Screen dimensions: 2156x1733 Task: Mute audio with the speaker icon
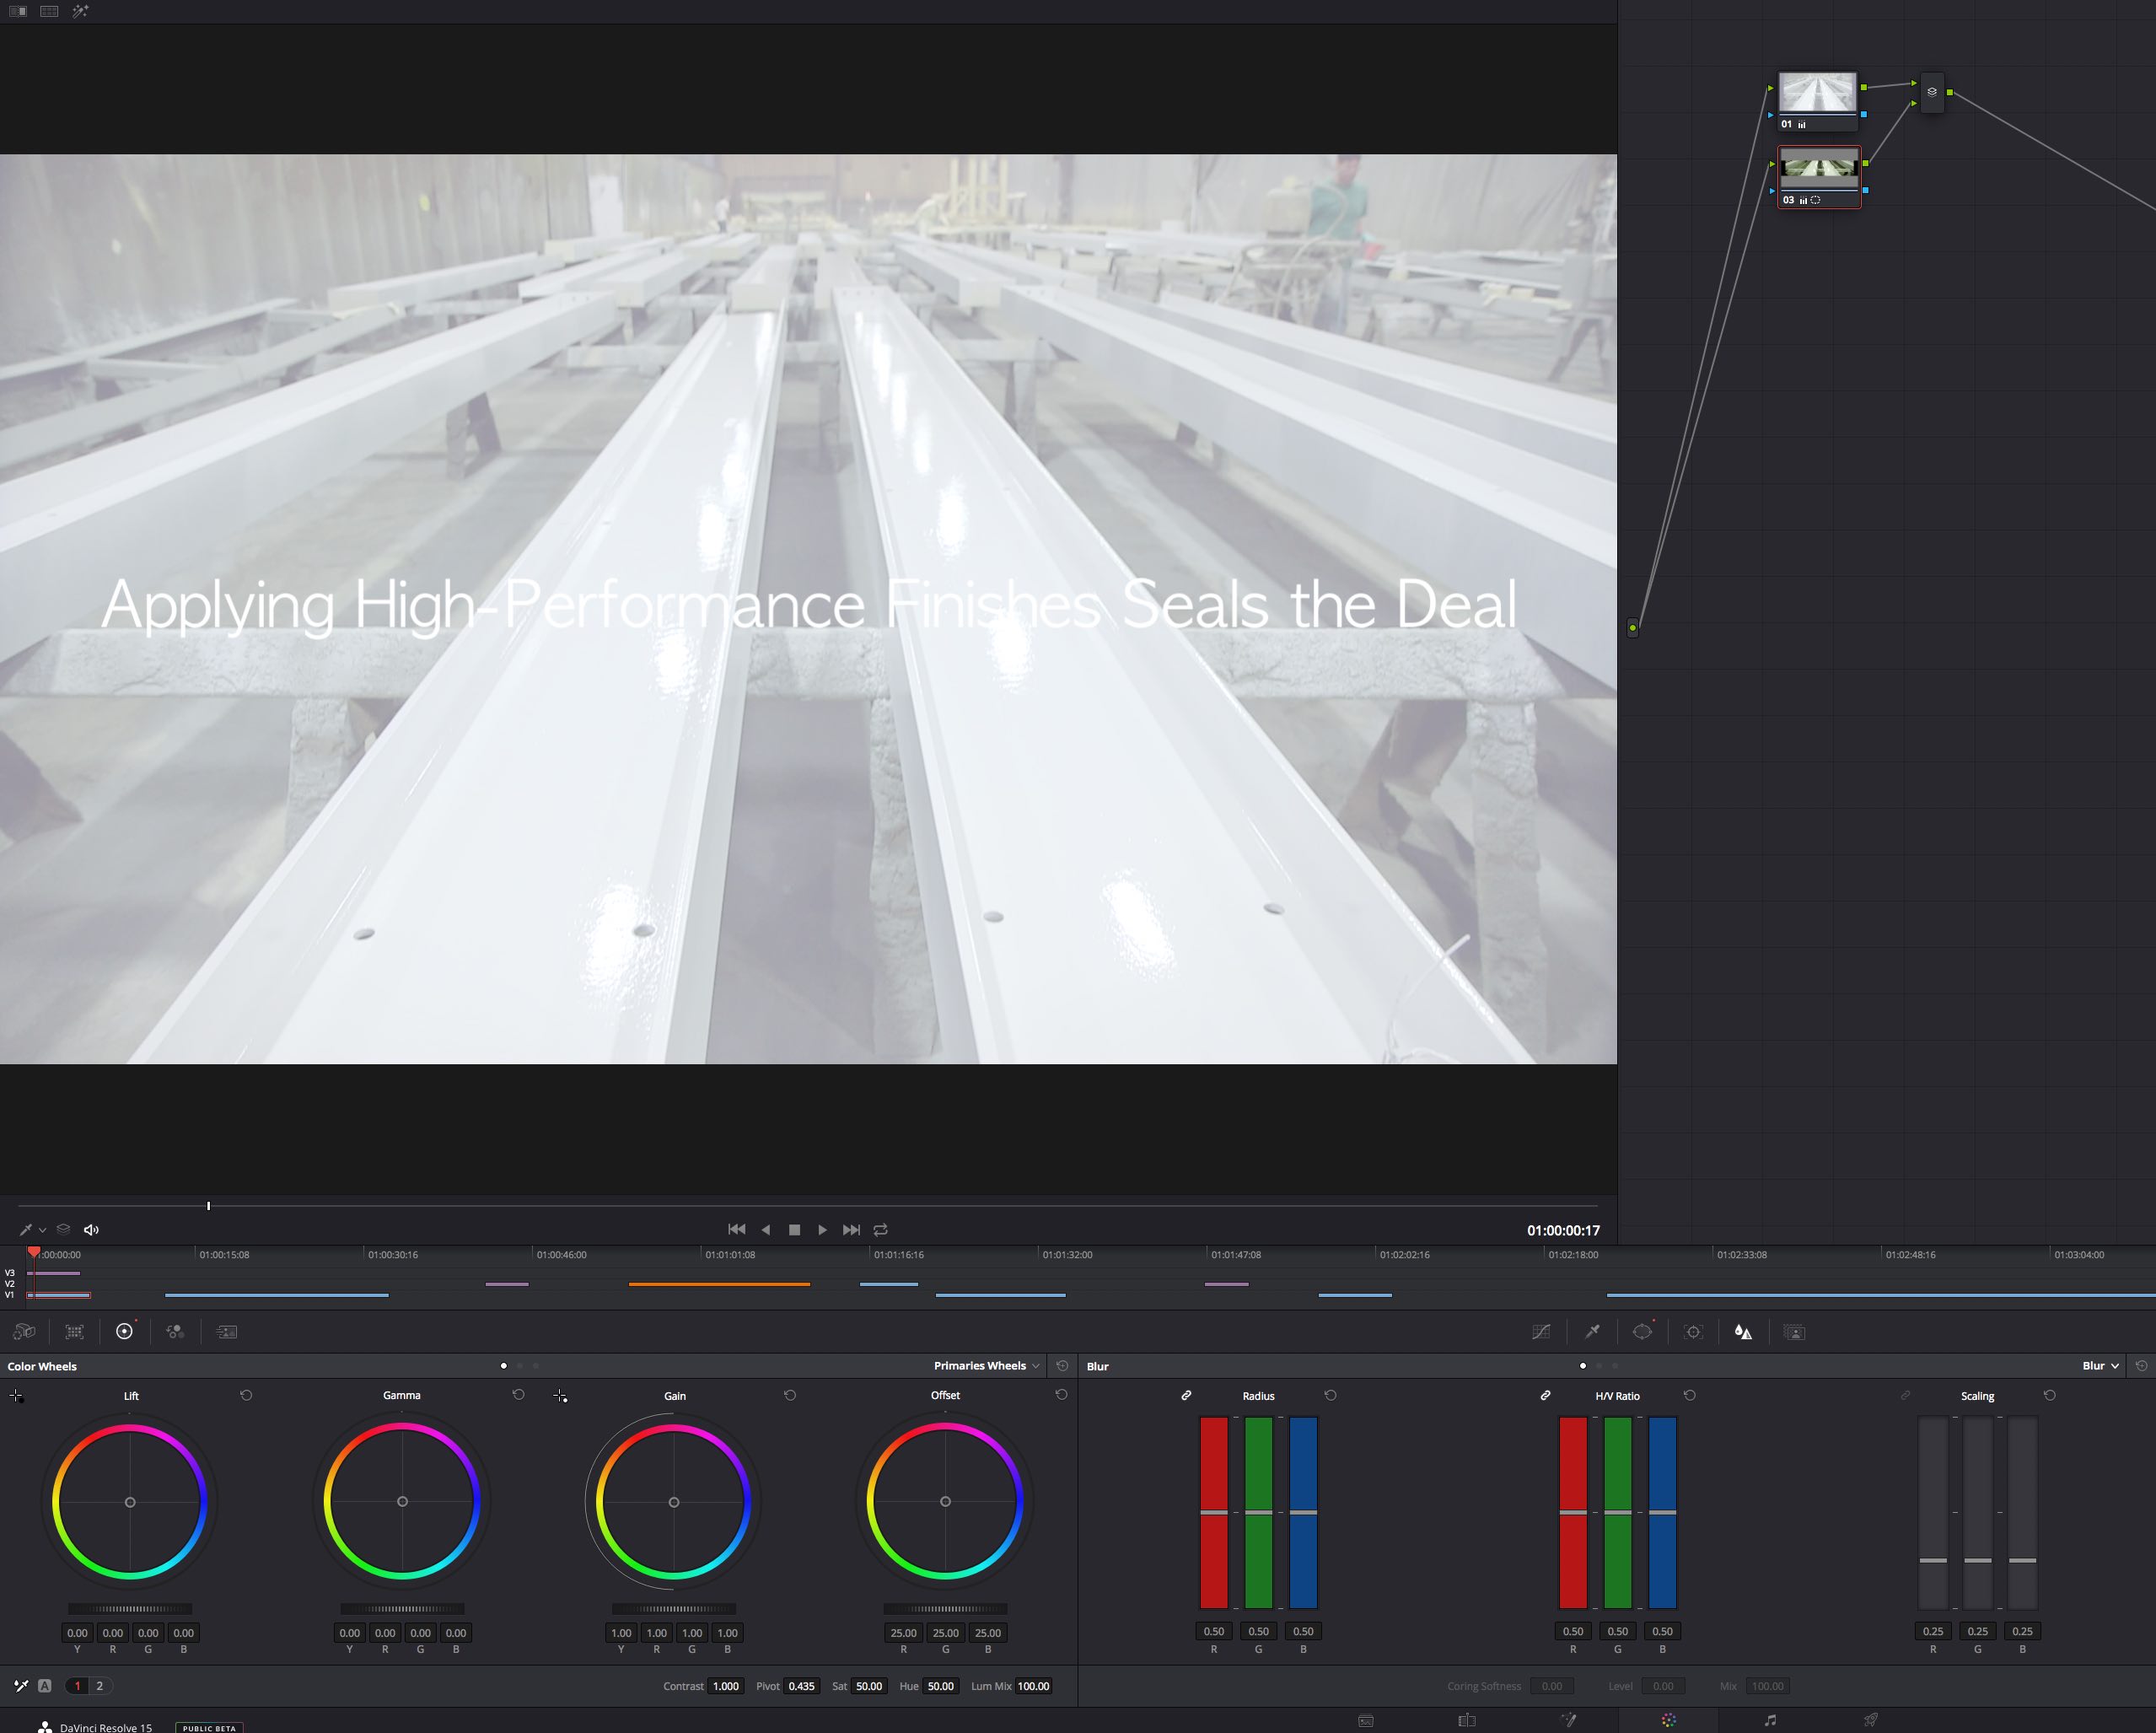91,1230
